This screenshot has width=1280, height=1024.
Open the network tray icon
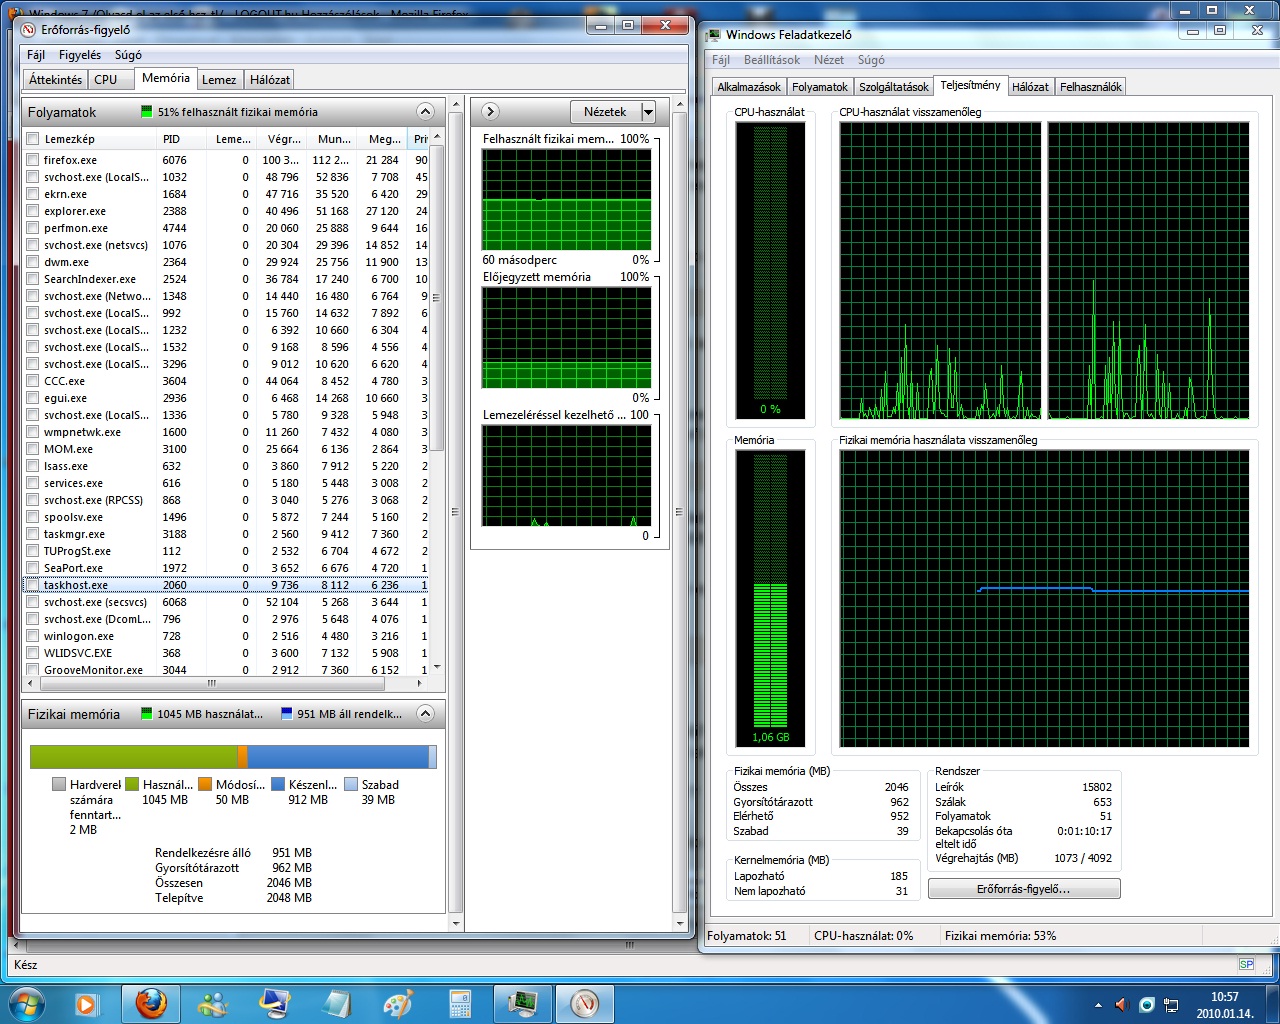point(1171,1005)
